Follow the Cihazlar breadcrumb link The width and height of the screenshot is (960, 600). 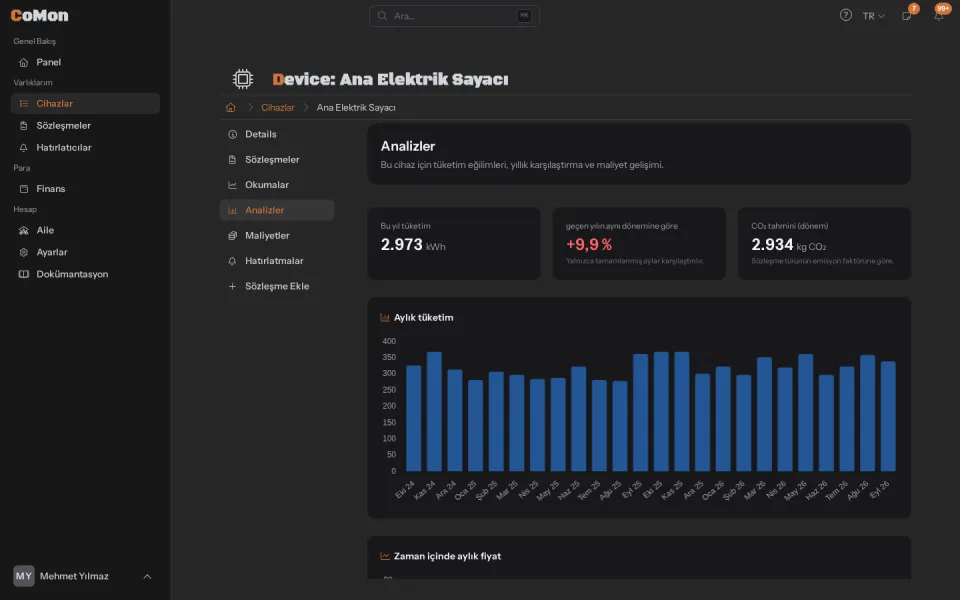(x=277, y=108)
